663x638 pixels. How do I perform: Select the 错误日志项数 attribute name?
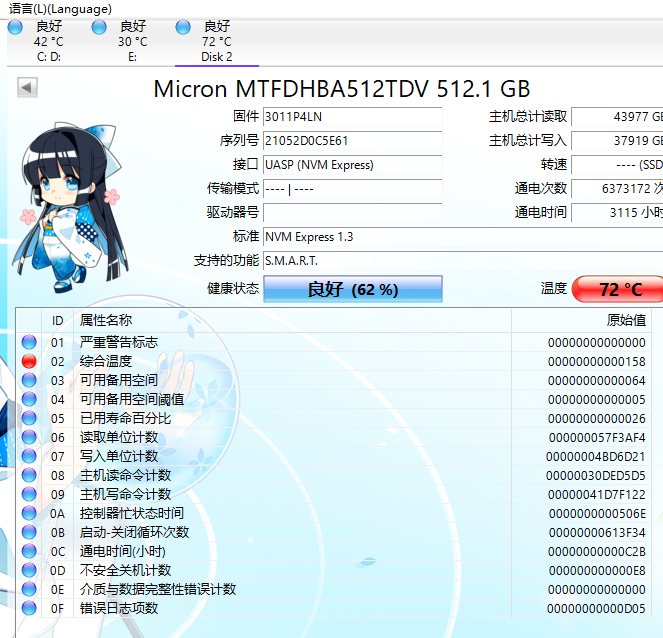click(119, 608)
